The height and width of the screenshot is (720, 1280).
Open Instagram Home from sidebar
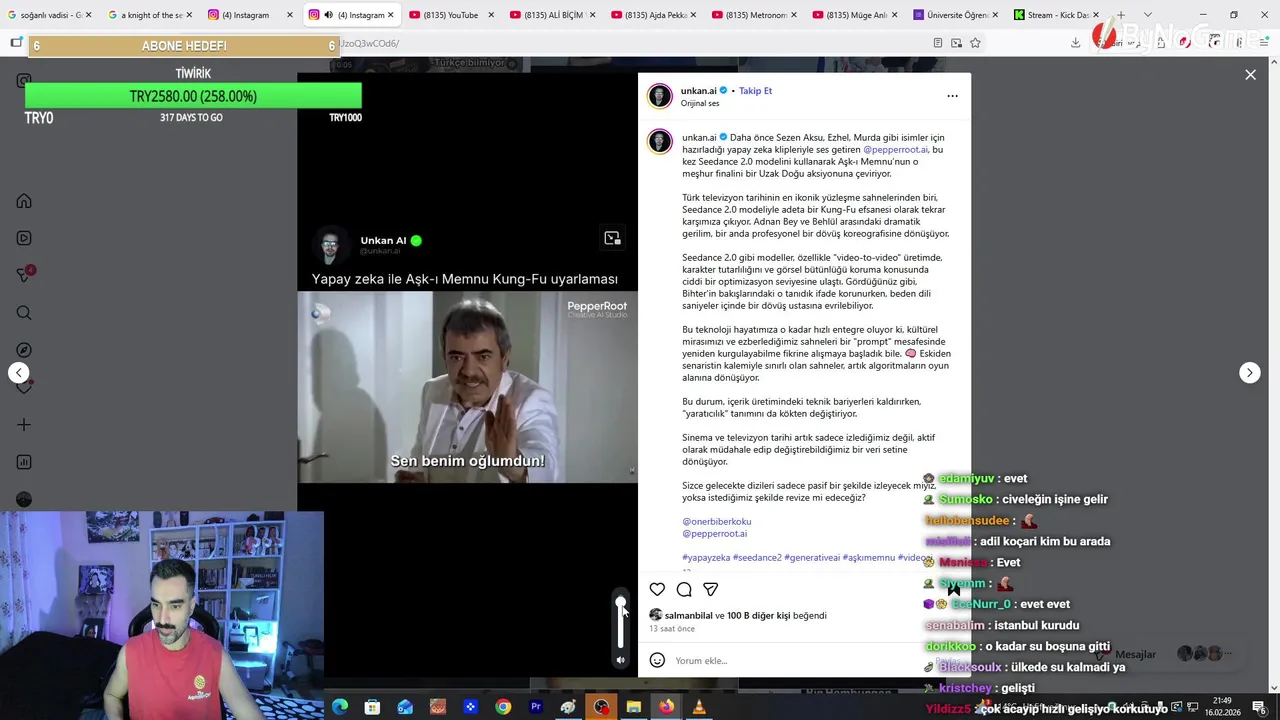(x=24, y=201)
